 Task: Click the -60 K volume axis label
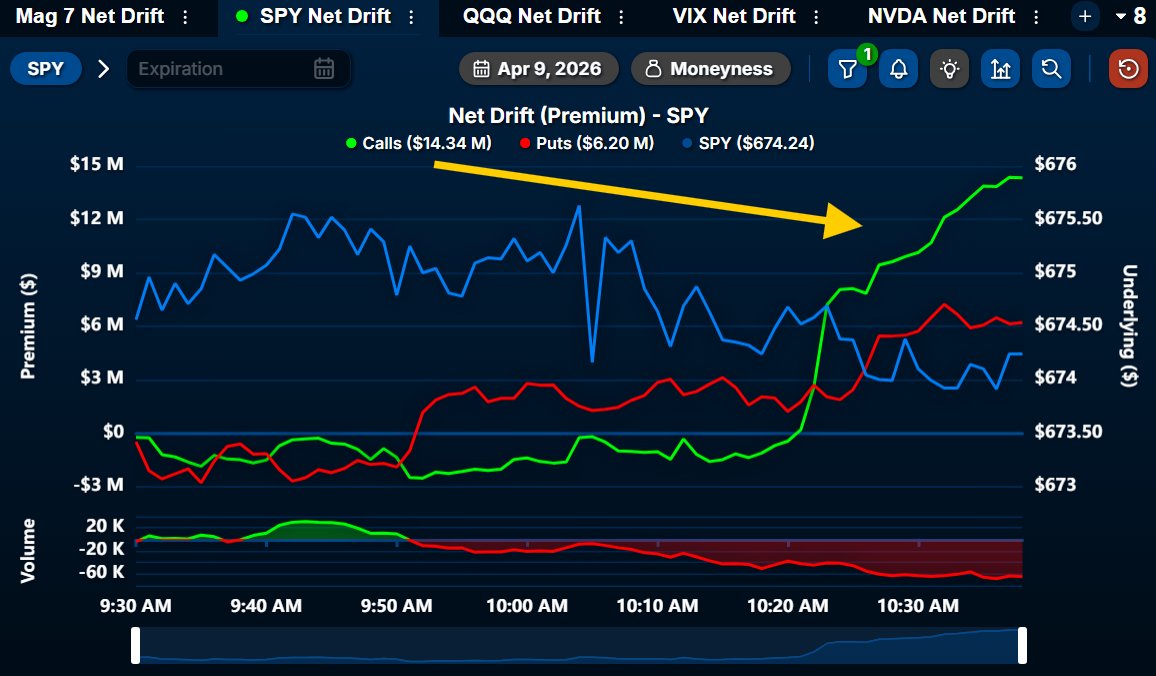coord(102,572)
